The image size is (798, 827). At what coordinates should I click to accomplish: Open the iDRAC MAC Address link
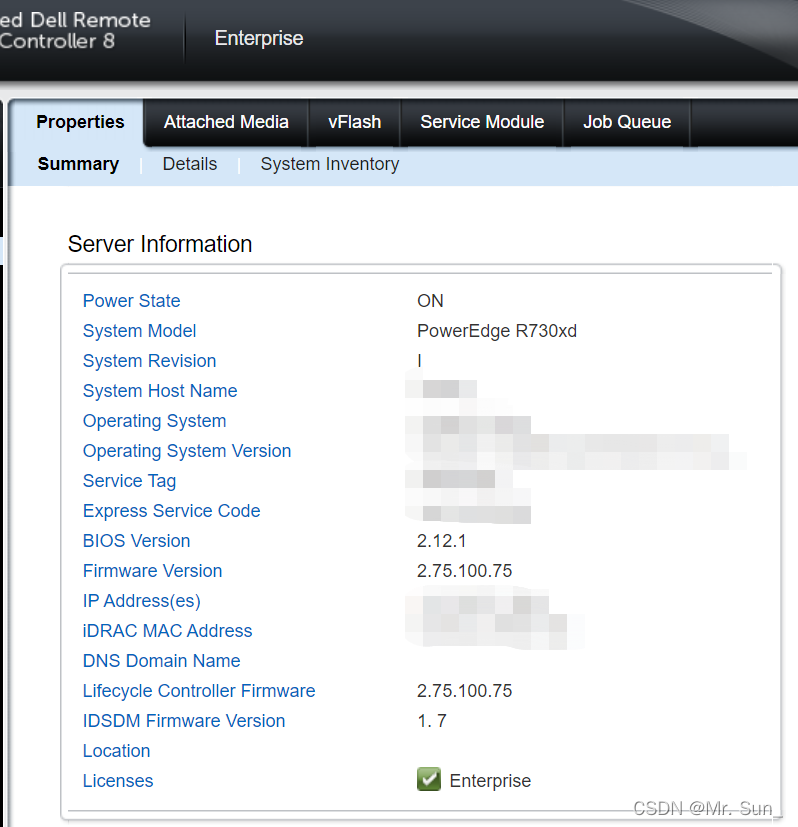click(x=167, y=631)
